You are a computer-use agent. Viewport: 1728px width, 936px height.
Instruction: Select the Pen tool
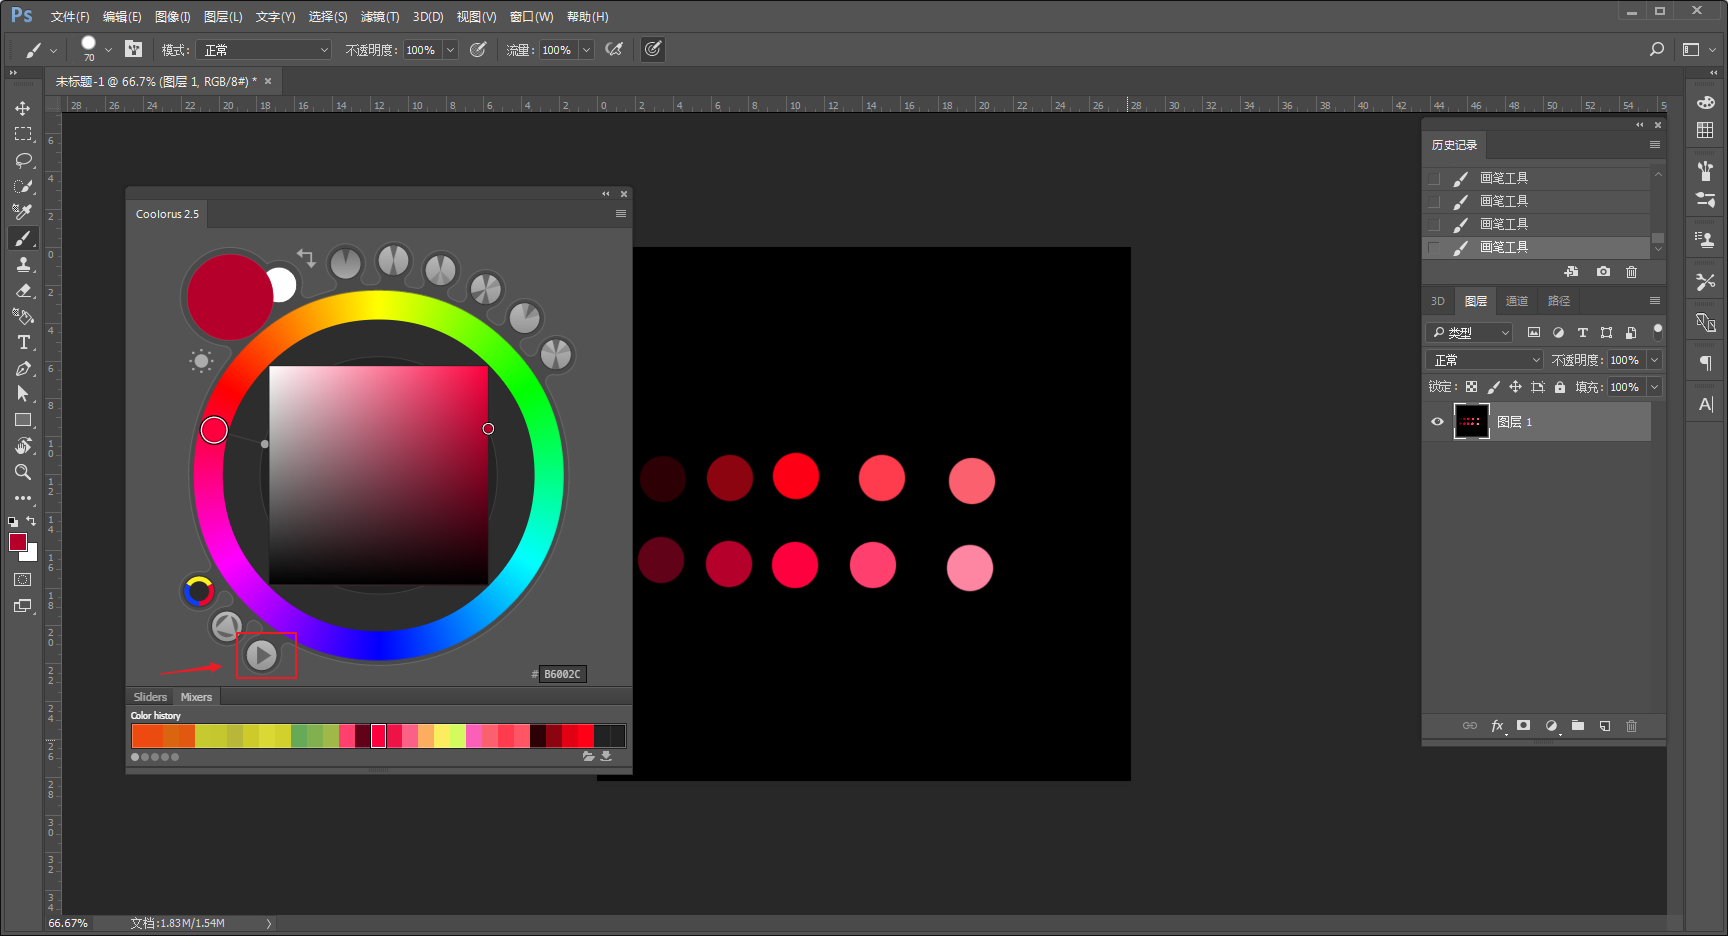click(x=23, y=368)
